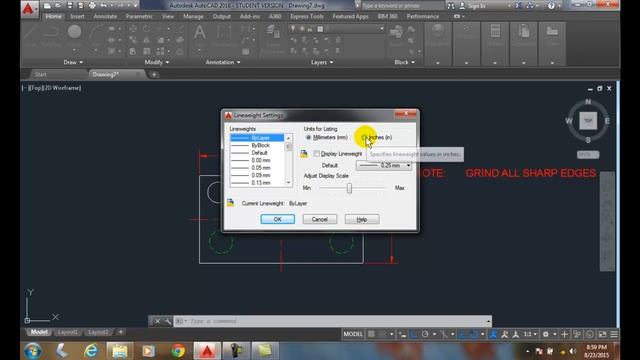Toggle snap mode in the status bar
640x360 pixels.
point(382,334)
